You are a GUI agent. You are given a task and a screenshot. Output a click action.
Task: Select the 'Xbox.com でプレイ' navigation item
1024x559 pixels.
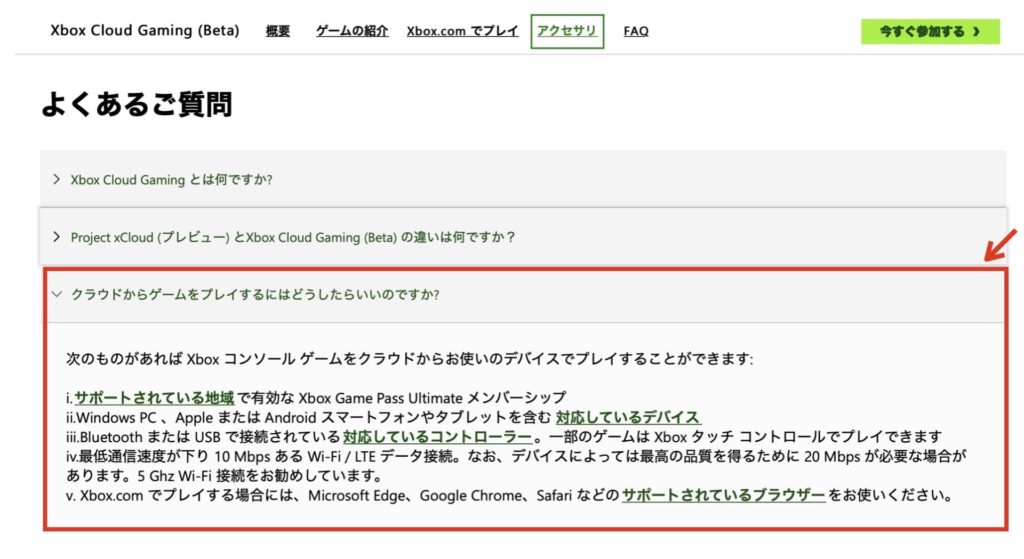coord(462,31)
